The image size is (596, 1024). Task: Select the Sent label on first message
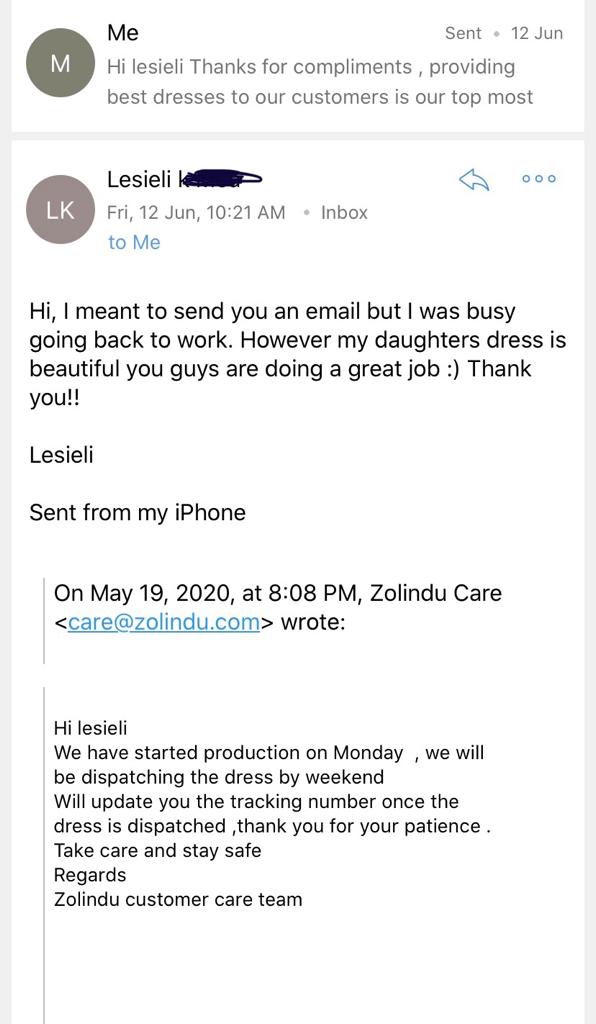pos(463,33)
